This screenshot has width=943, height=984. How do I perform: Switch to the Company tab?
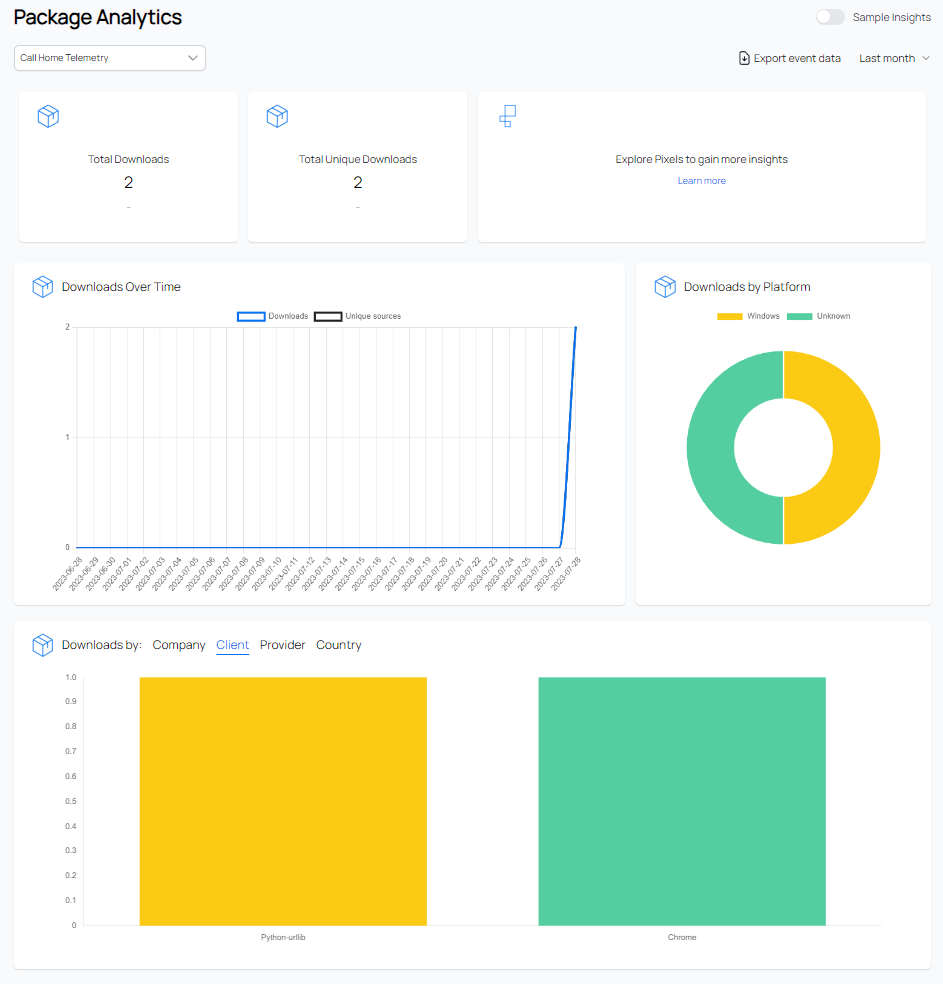[179, 645]
